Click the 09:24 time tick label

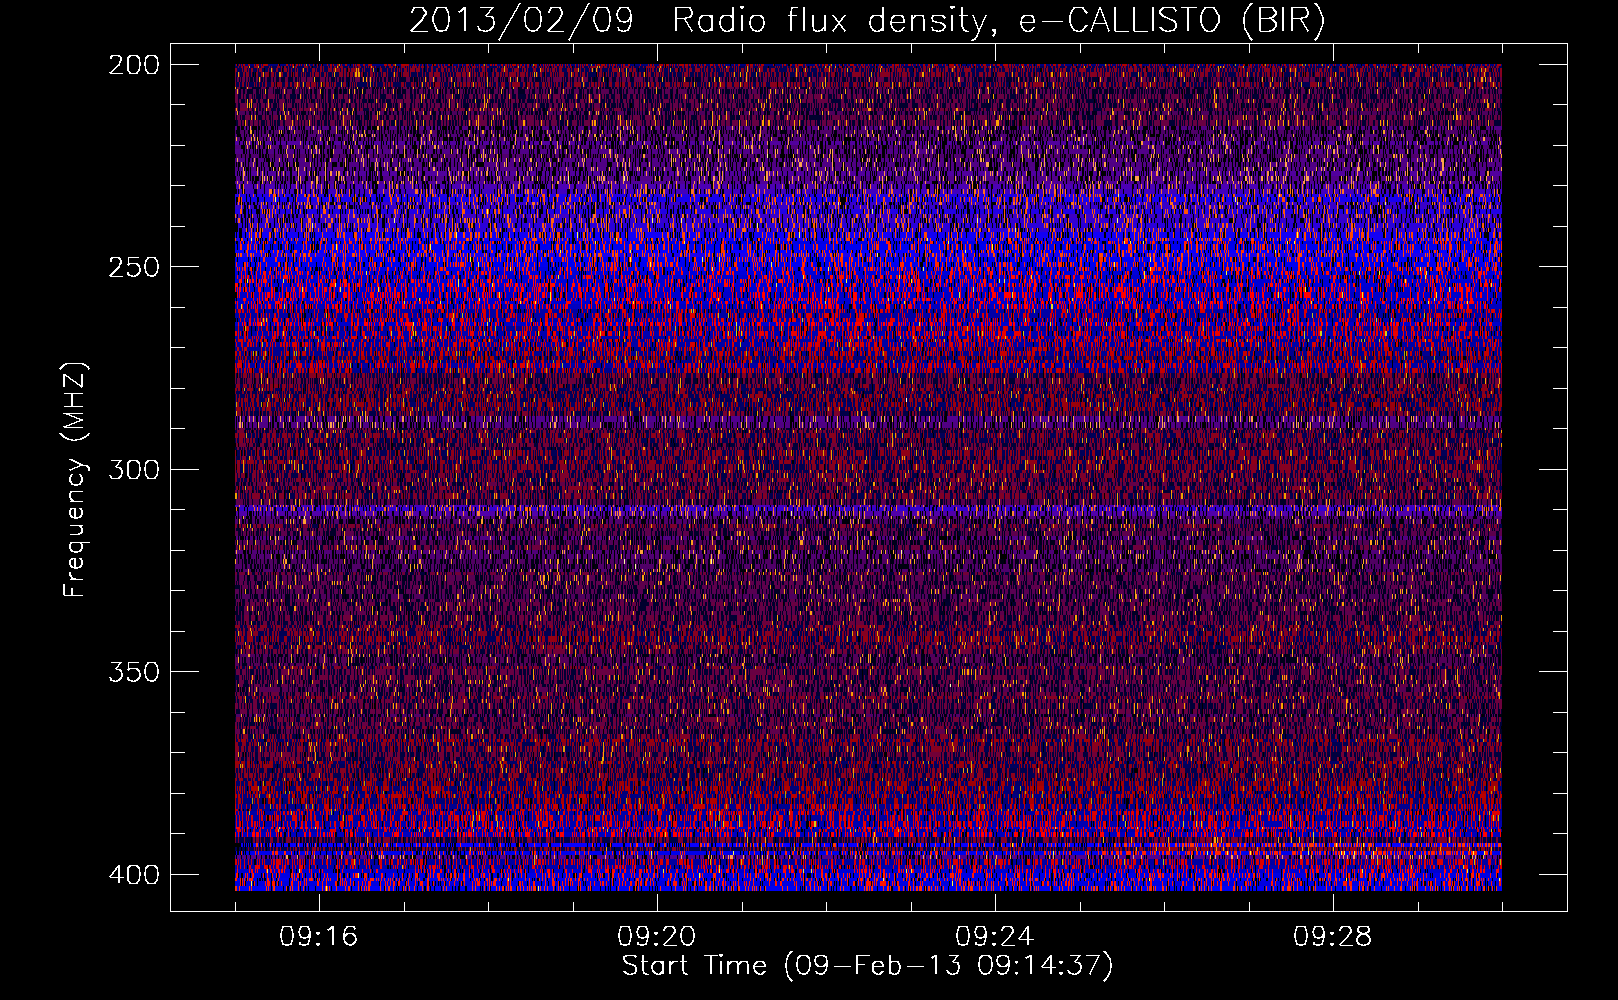995,937
